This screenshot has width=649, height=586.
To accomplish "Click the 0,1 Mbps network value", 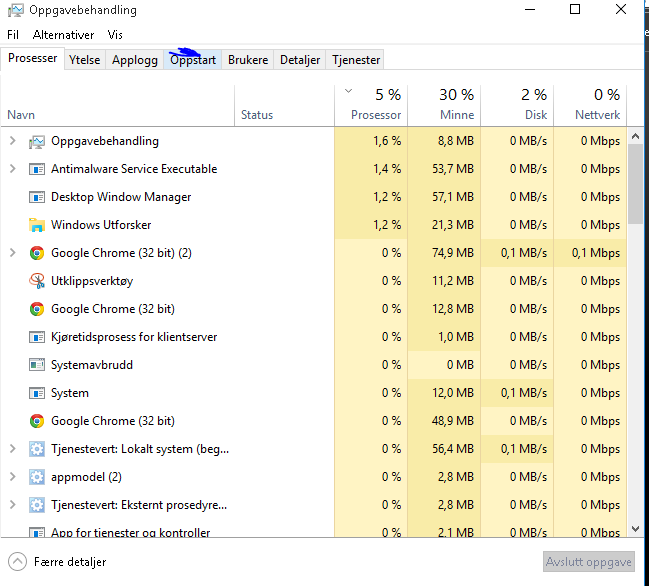I will point(596,253).
